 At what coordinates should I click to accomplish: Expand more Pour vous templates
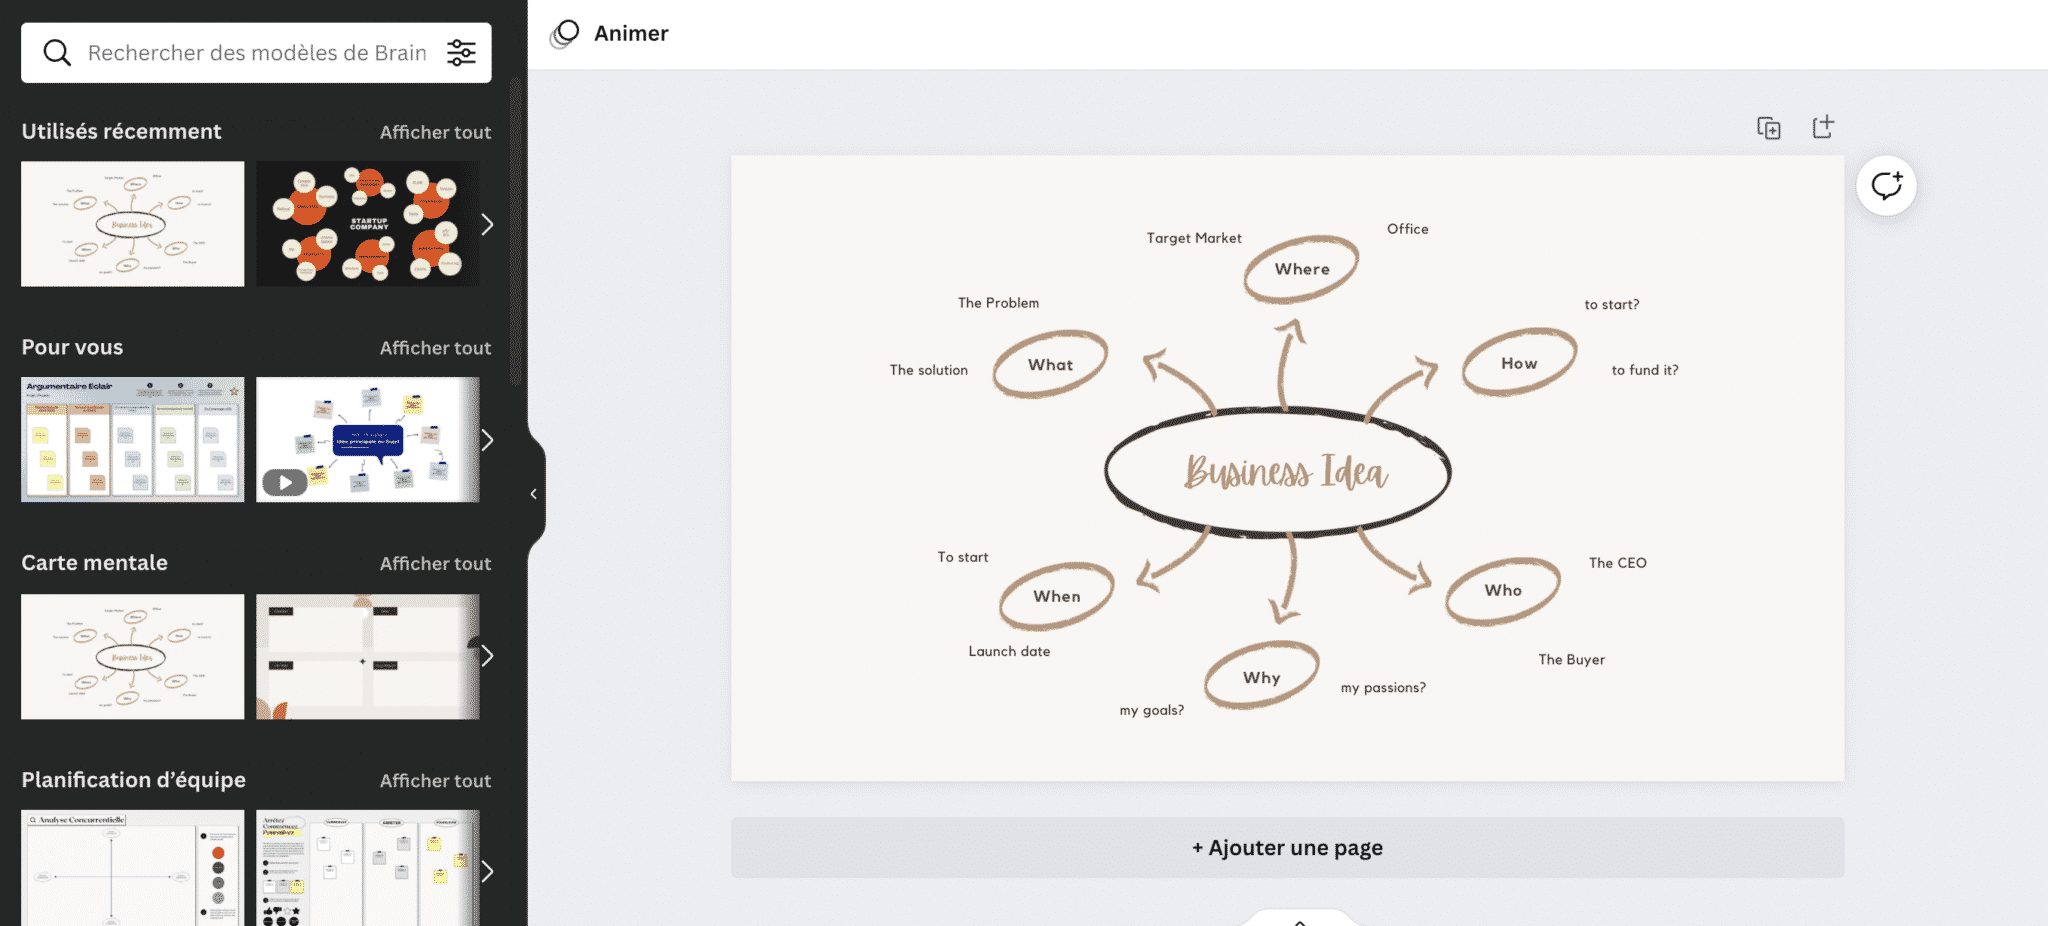point(487,440)
